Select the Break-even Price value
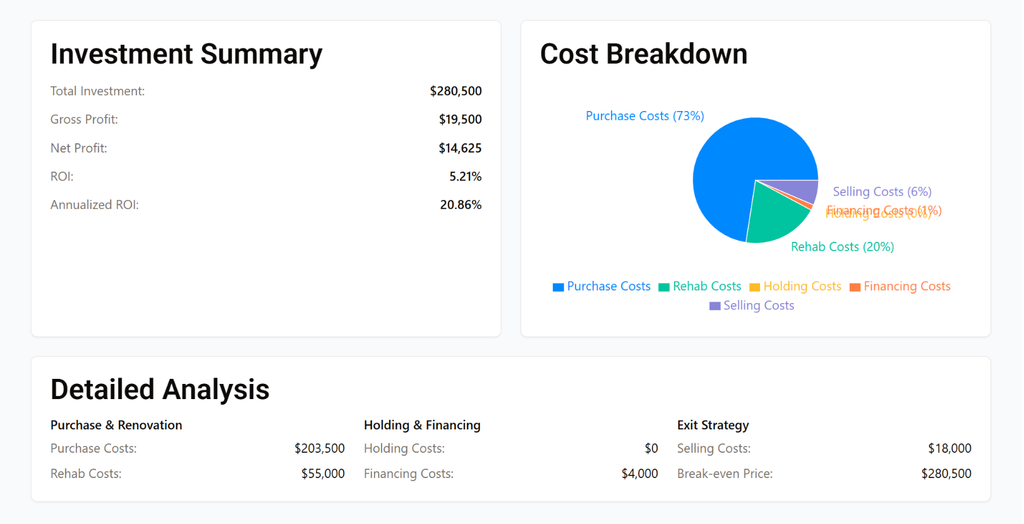This screenshot has height=524, width=1024. click(x=946, y=474)
